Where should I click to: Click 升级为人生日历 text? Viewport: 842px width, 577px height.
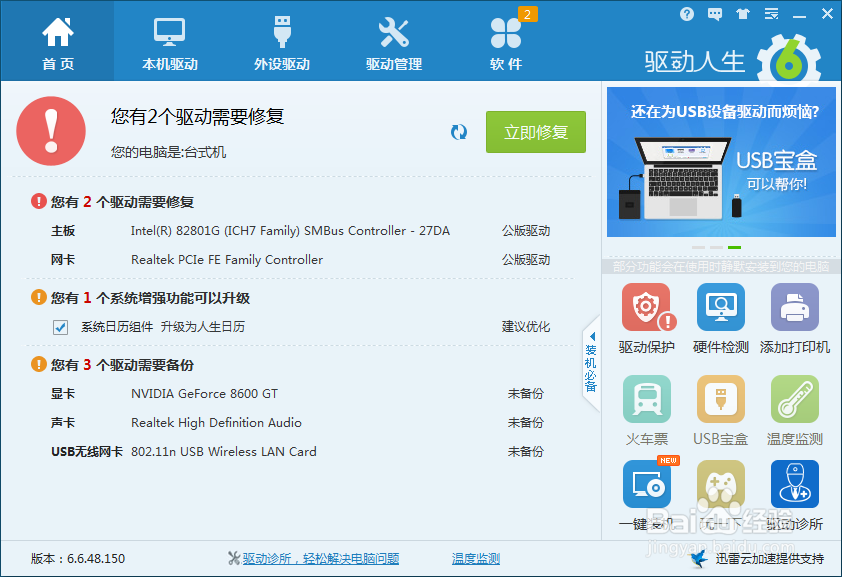click(x=202, y=327)
